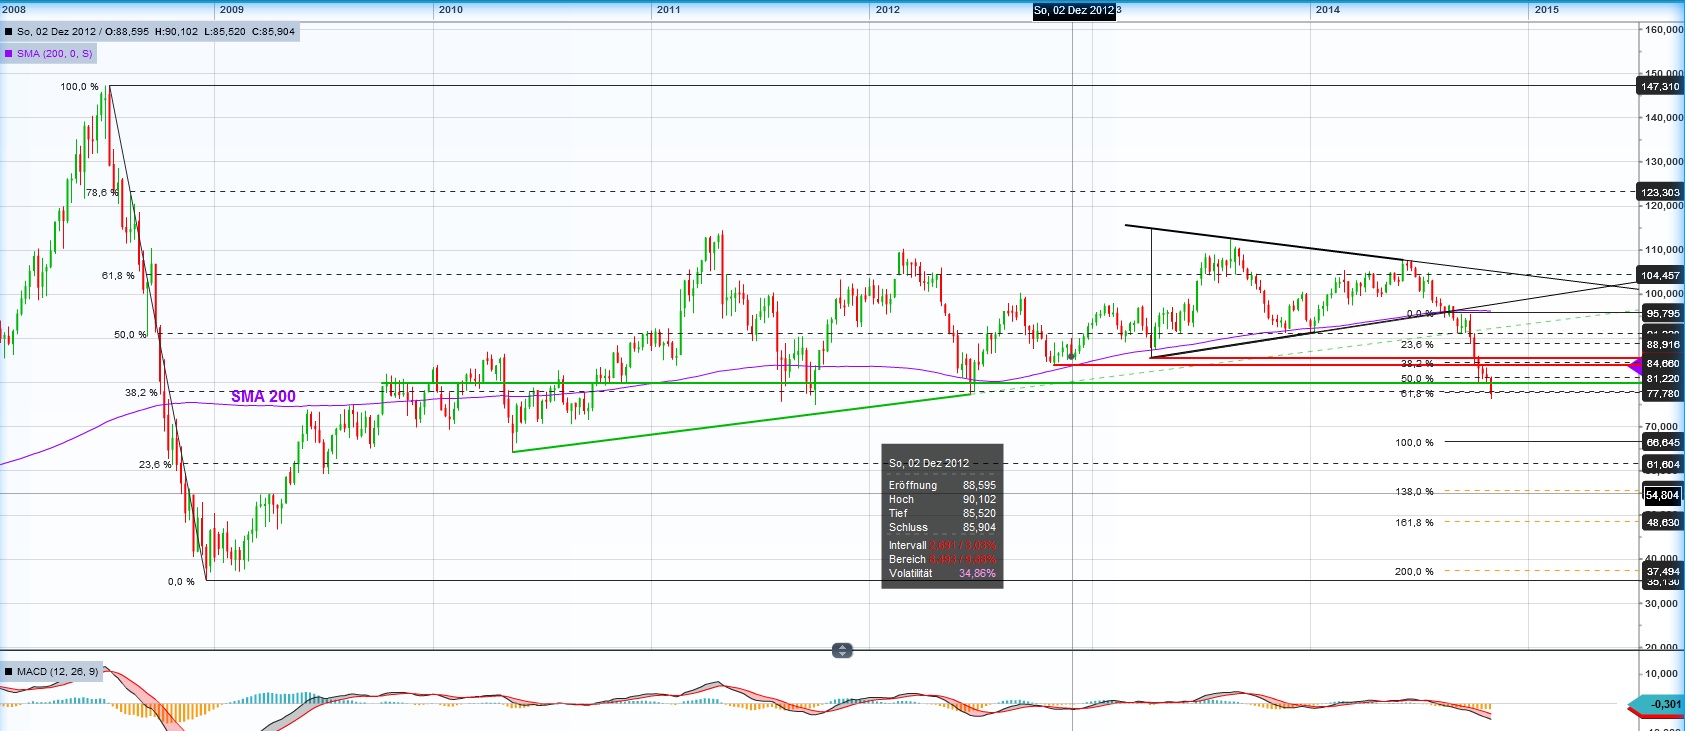
Task: Click the 147,310 price label on the axis
Action: click(x=1660, y=87)
